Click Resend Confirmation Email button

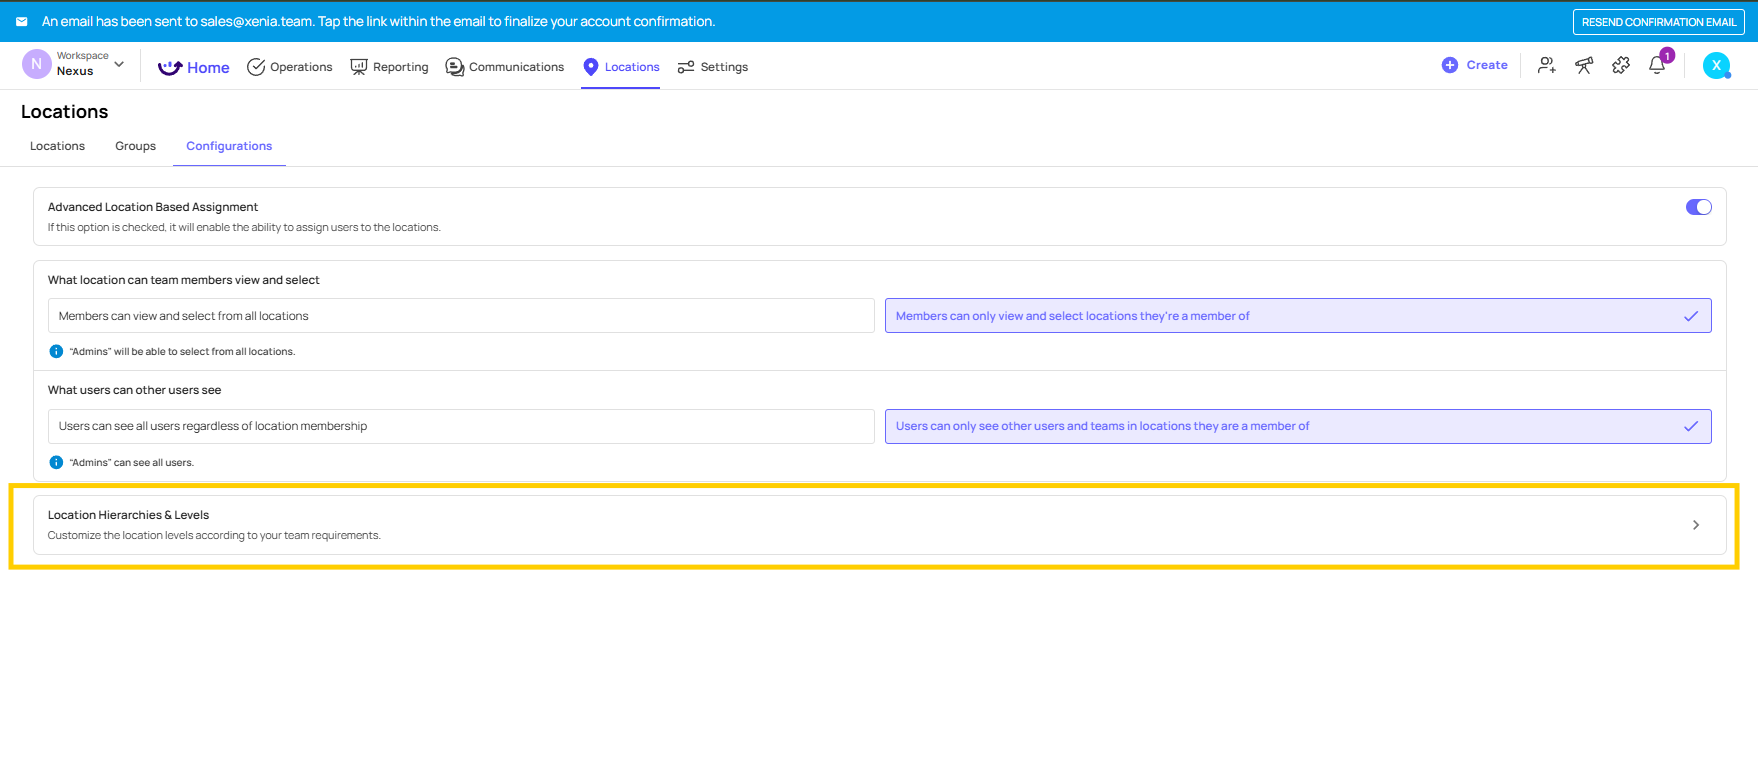1658,22
